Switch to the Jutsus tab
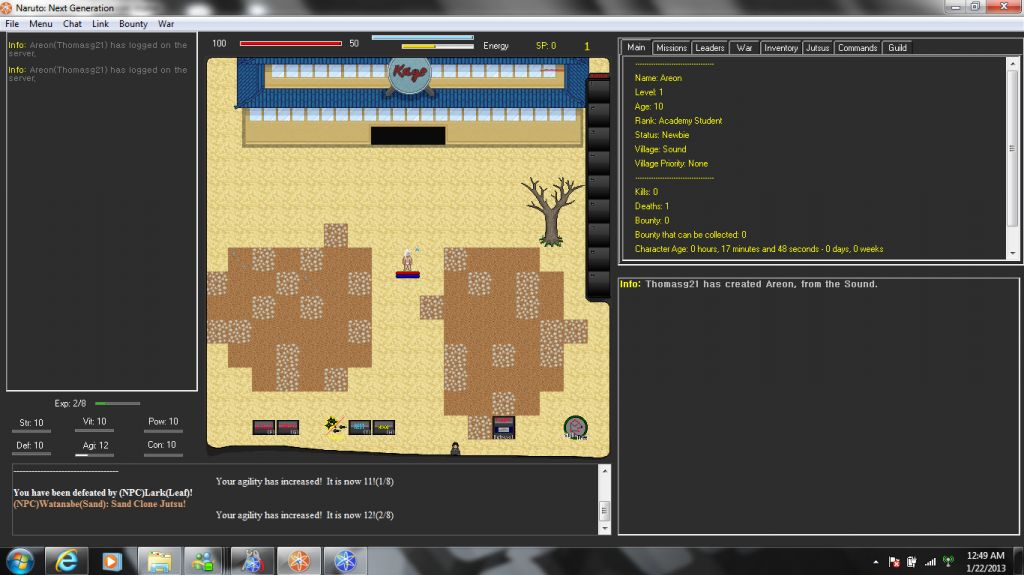1024x575 pixels. click(x=817, y=48)
